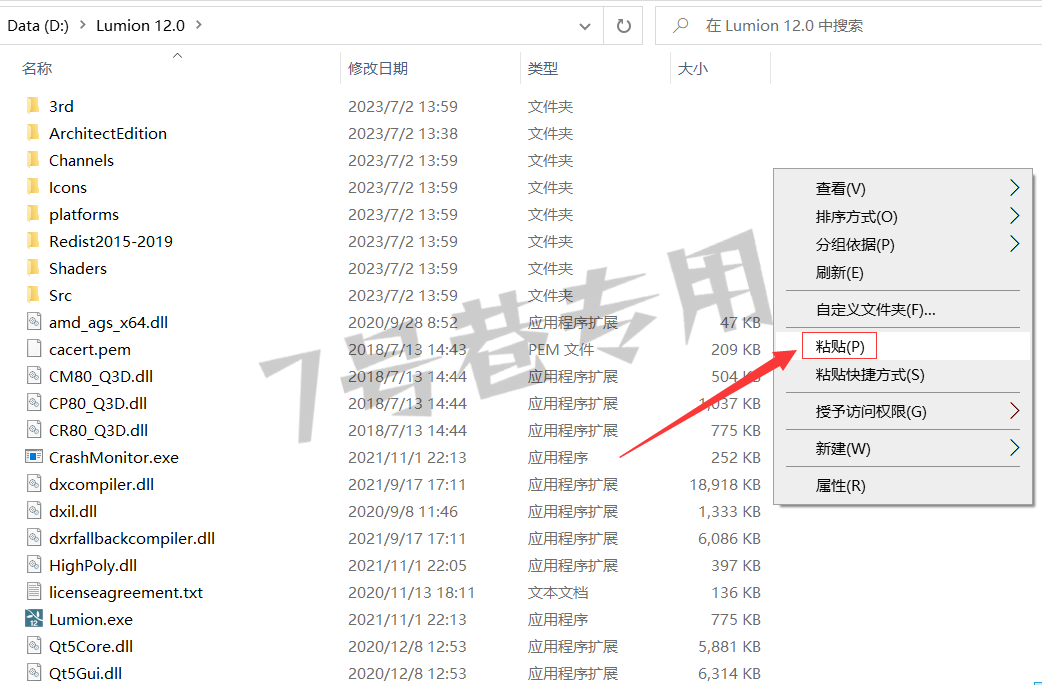
Task: Select the licenseagreement.txt file name
Action: (x=126, y=592)
